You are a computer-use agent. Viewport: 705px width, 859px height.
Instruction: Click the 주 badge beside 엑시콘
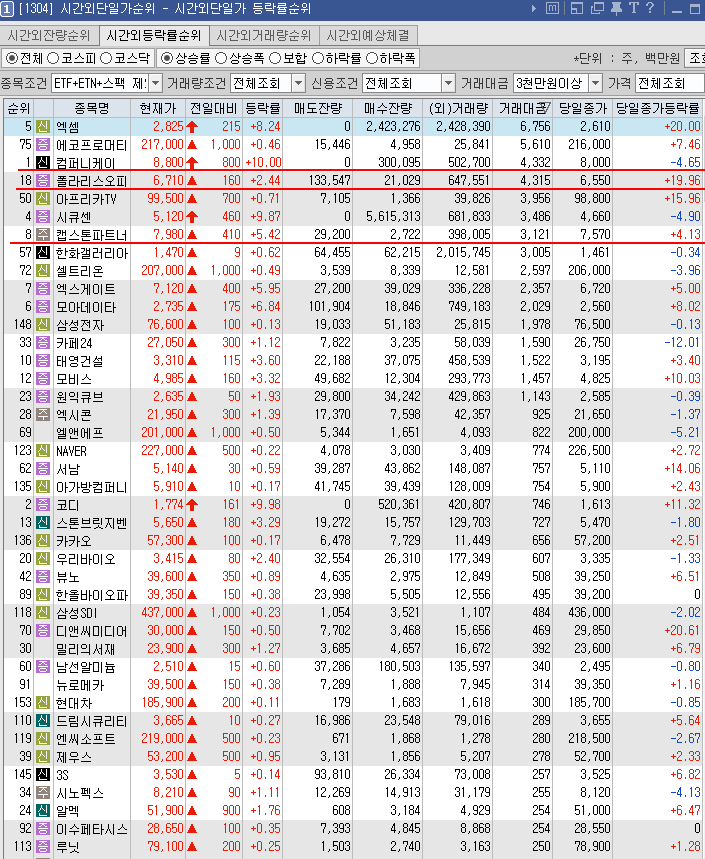pyautogui.click(x=43, y=415)
